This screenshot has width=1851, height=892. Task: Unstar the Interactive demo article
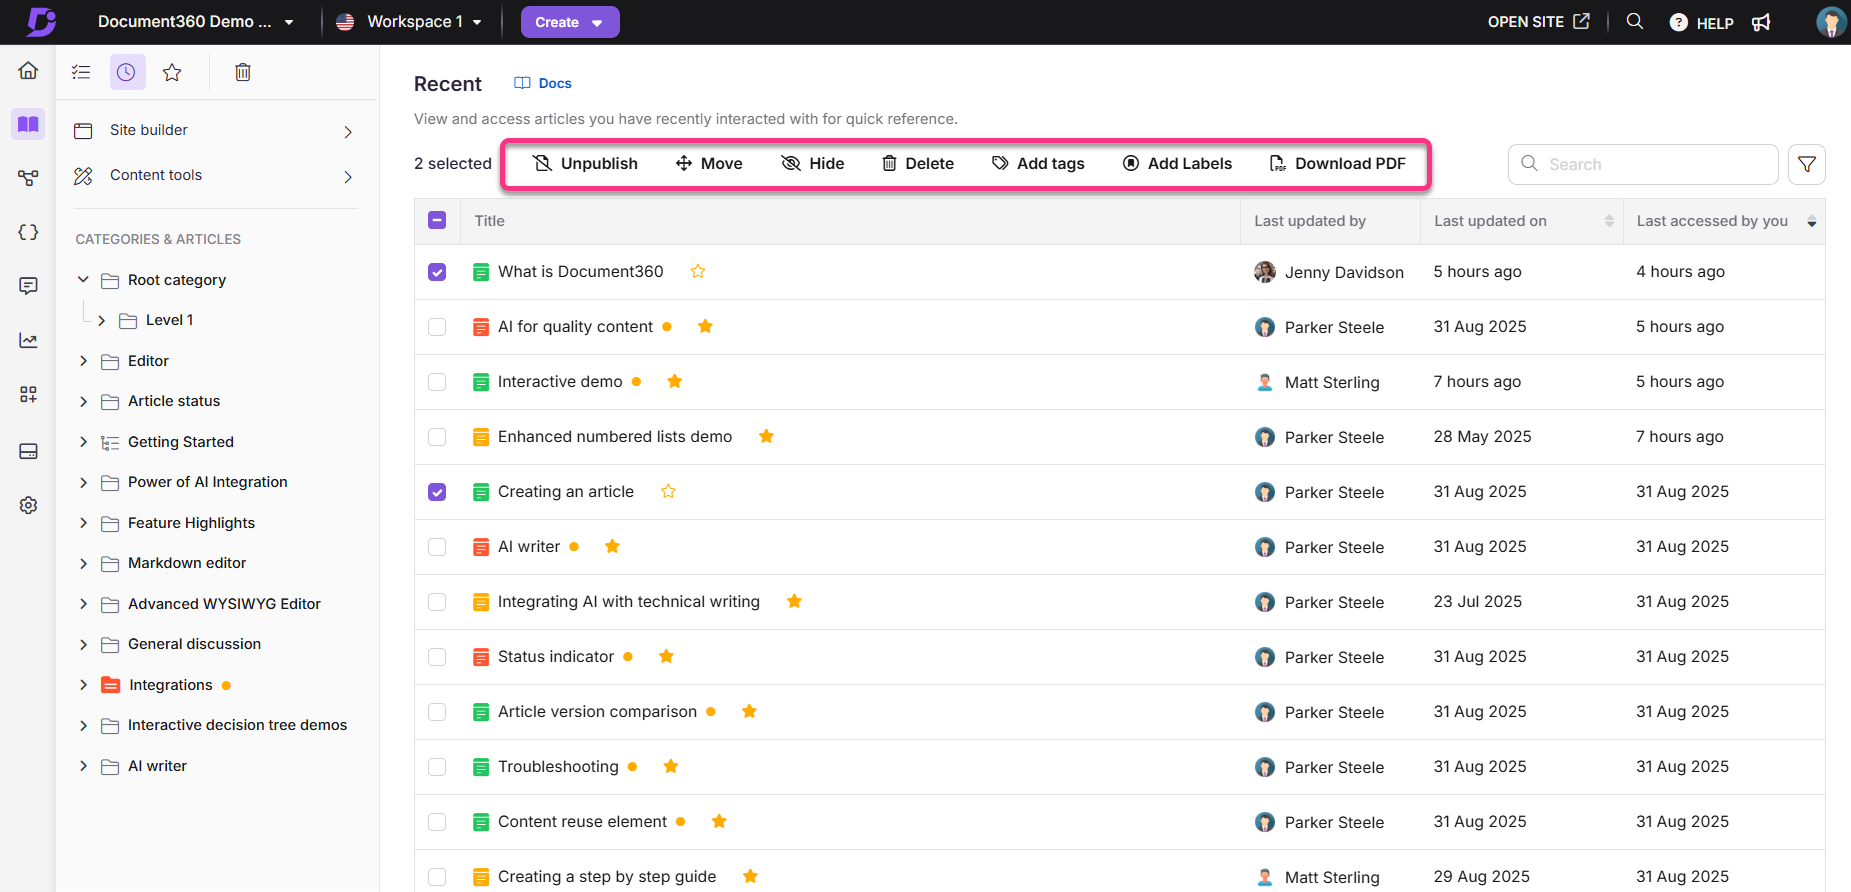pos(675,381)
